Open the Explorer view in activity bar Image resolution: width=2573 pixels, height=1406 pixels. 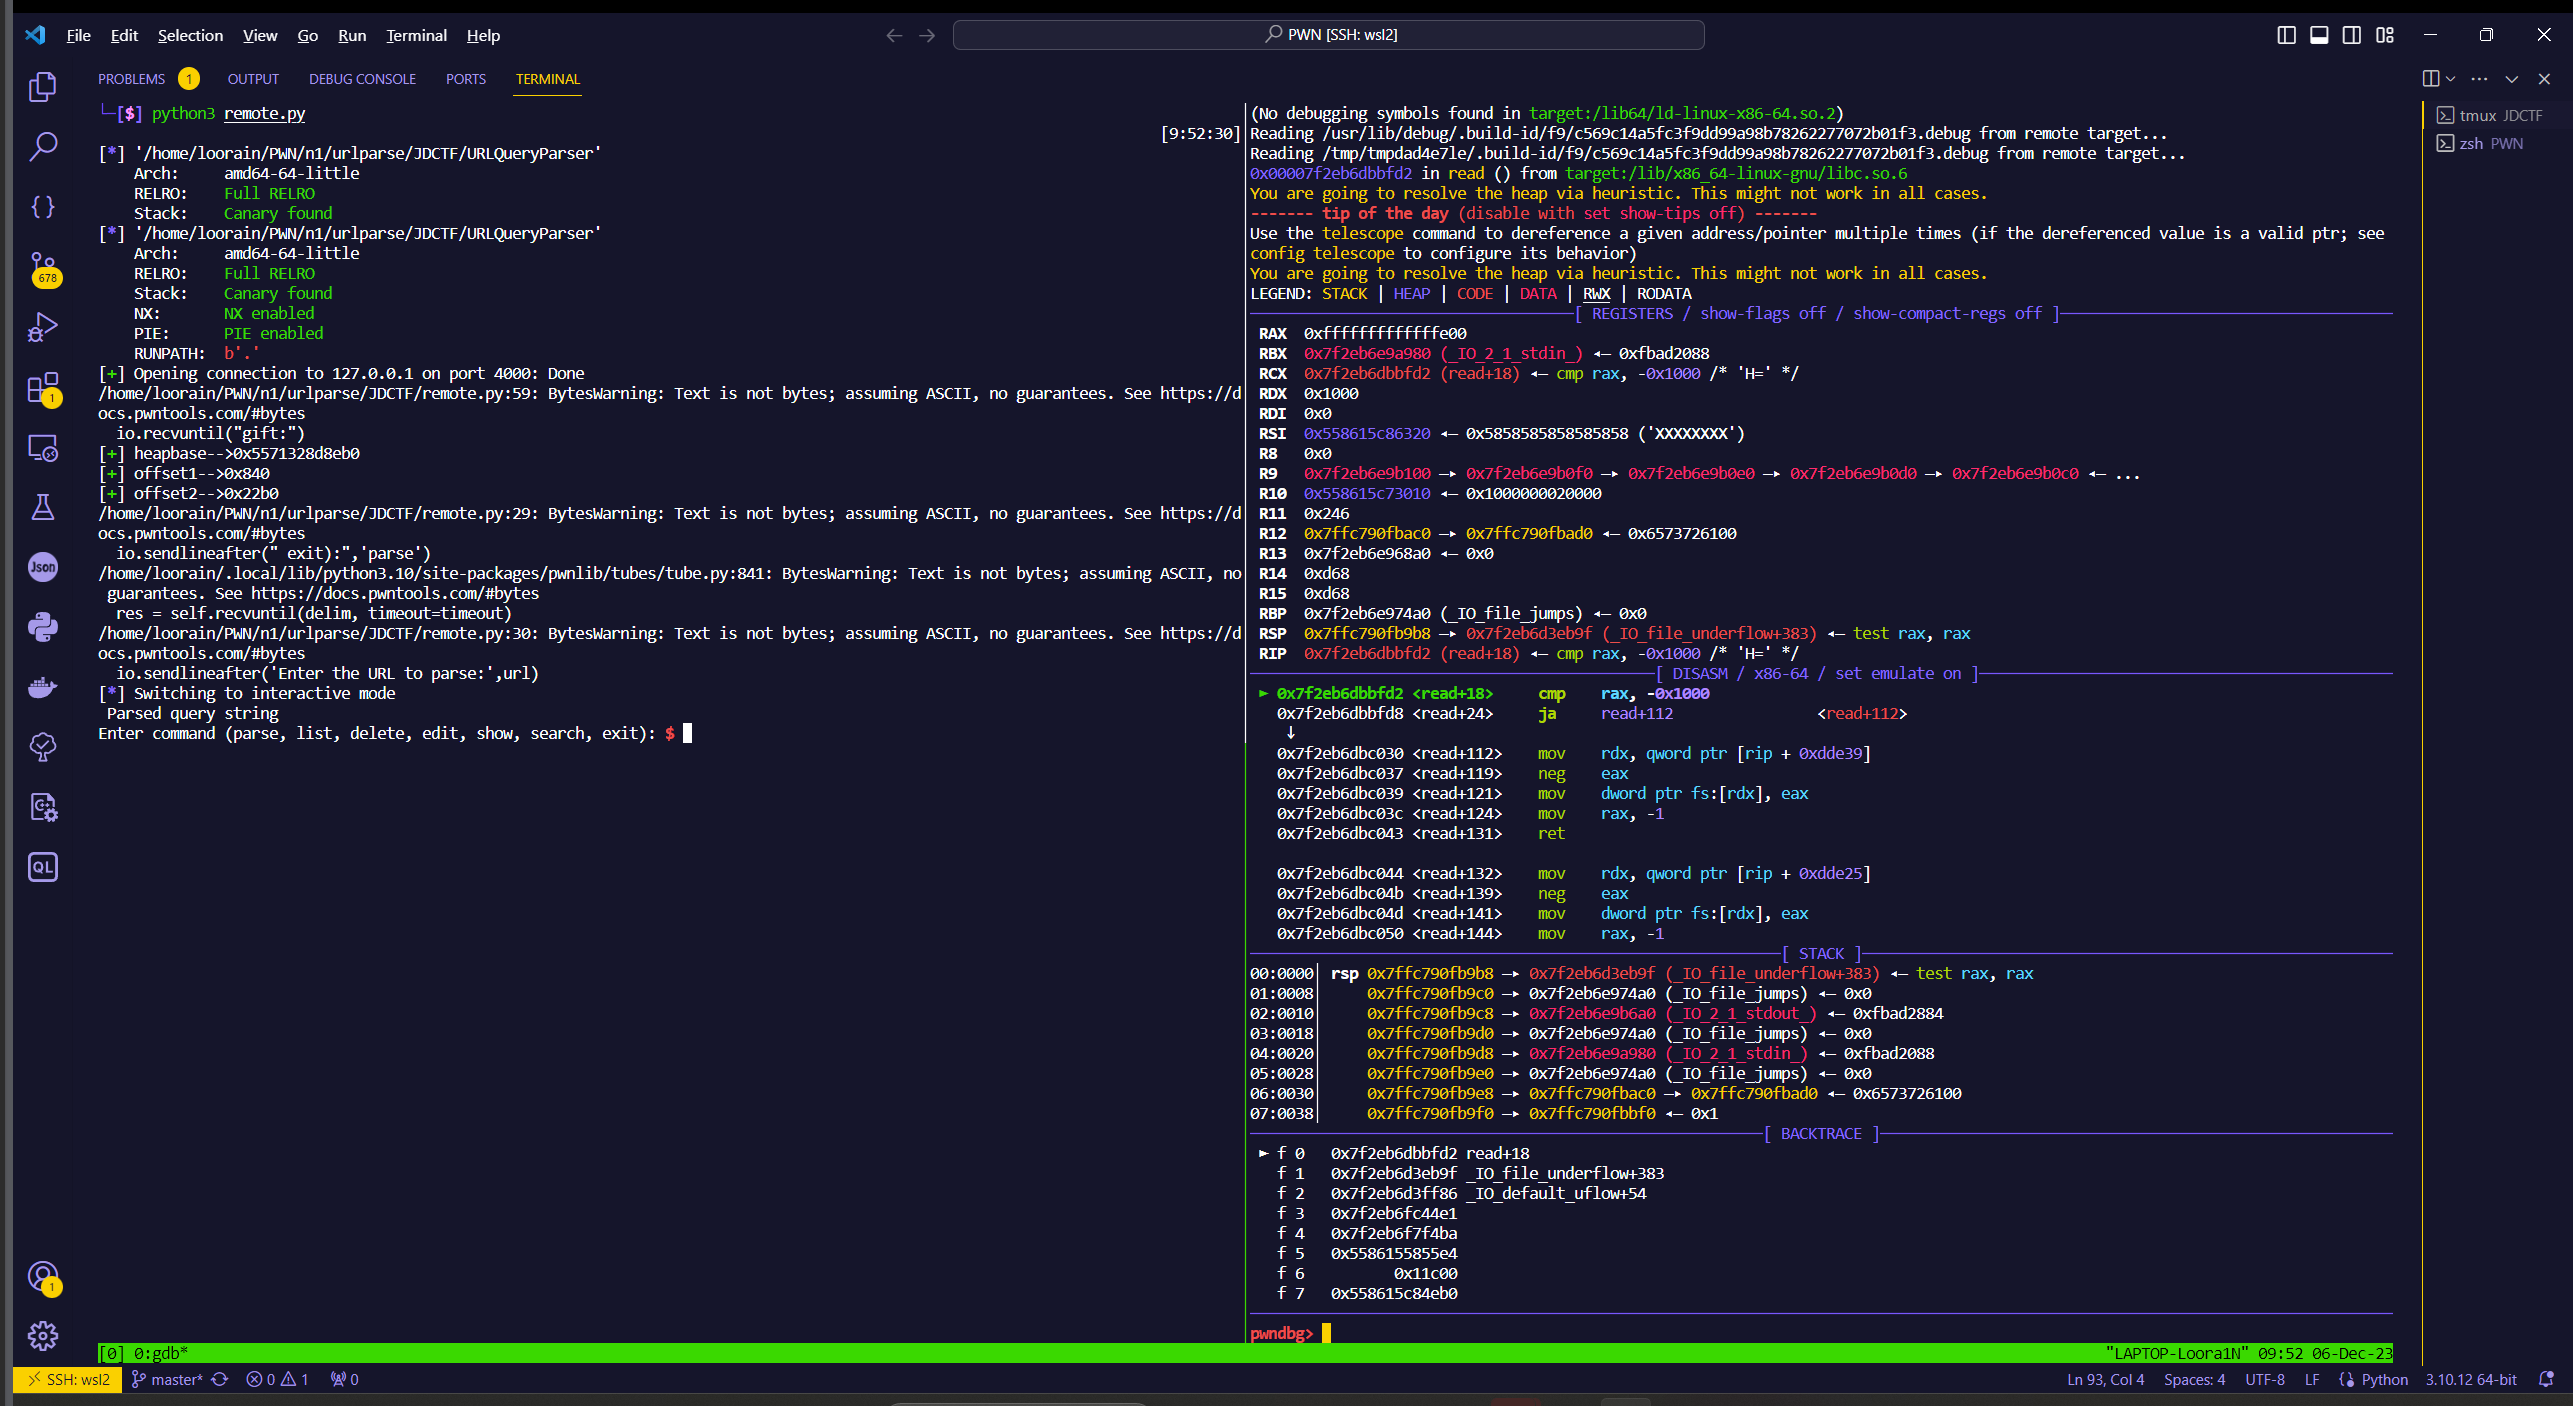pyautogui.click(x=43, y=87)
